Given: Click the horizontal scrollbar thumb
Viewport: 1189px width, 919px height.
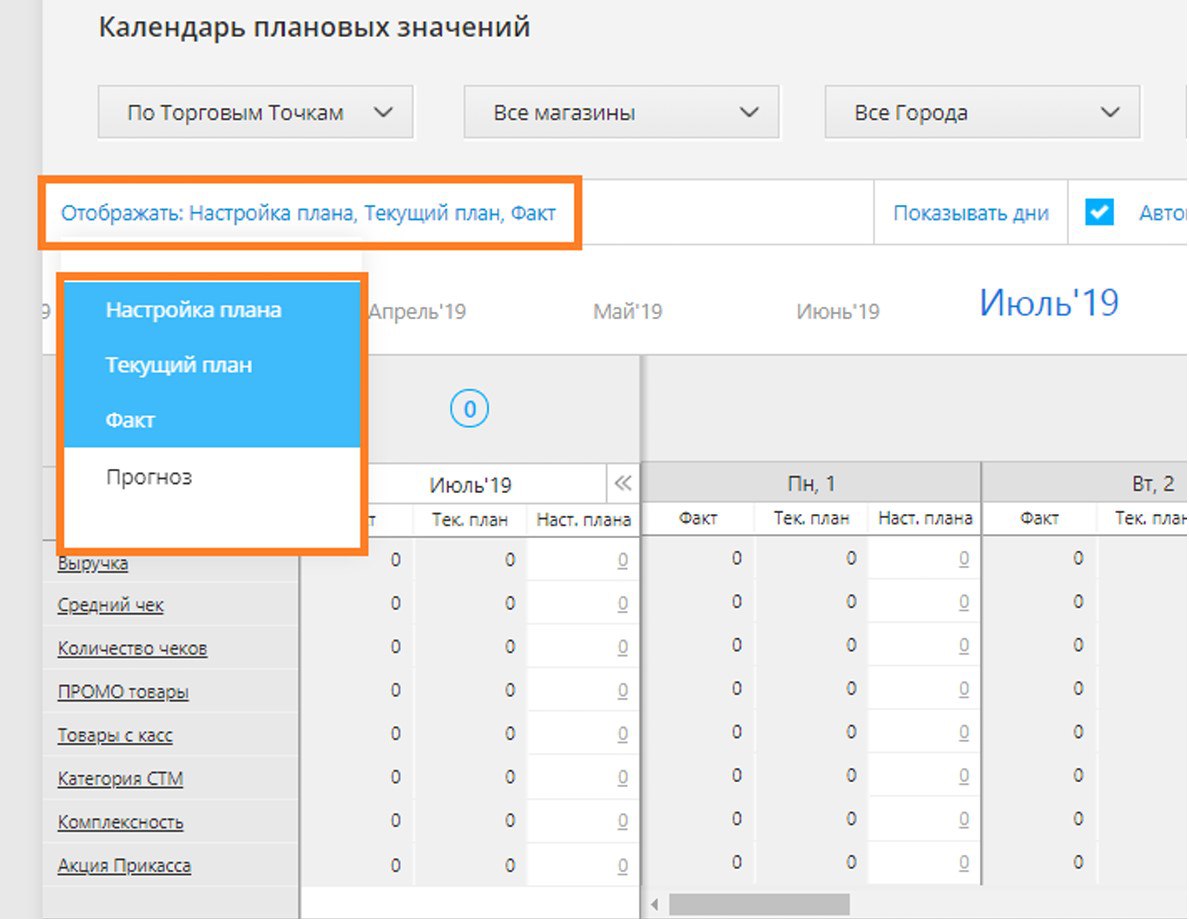Looking at the screenshot, I should click(x=758, y=905).
